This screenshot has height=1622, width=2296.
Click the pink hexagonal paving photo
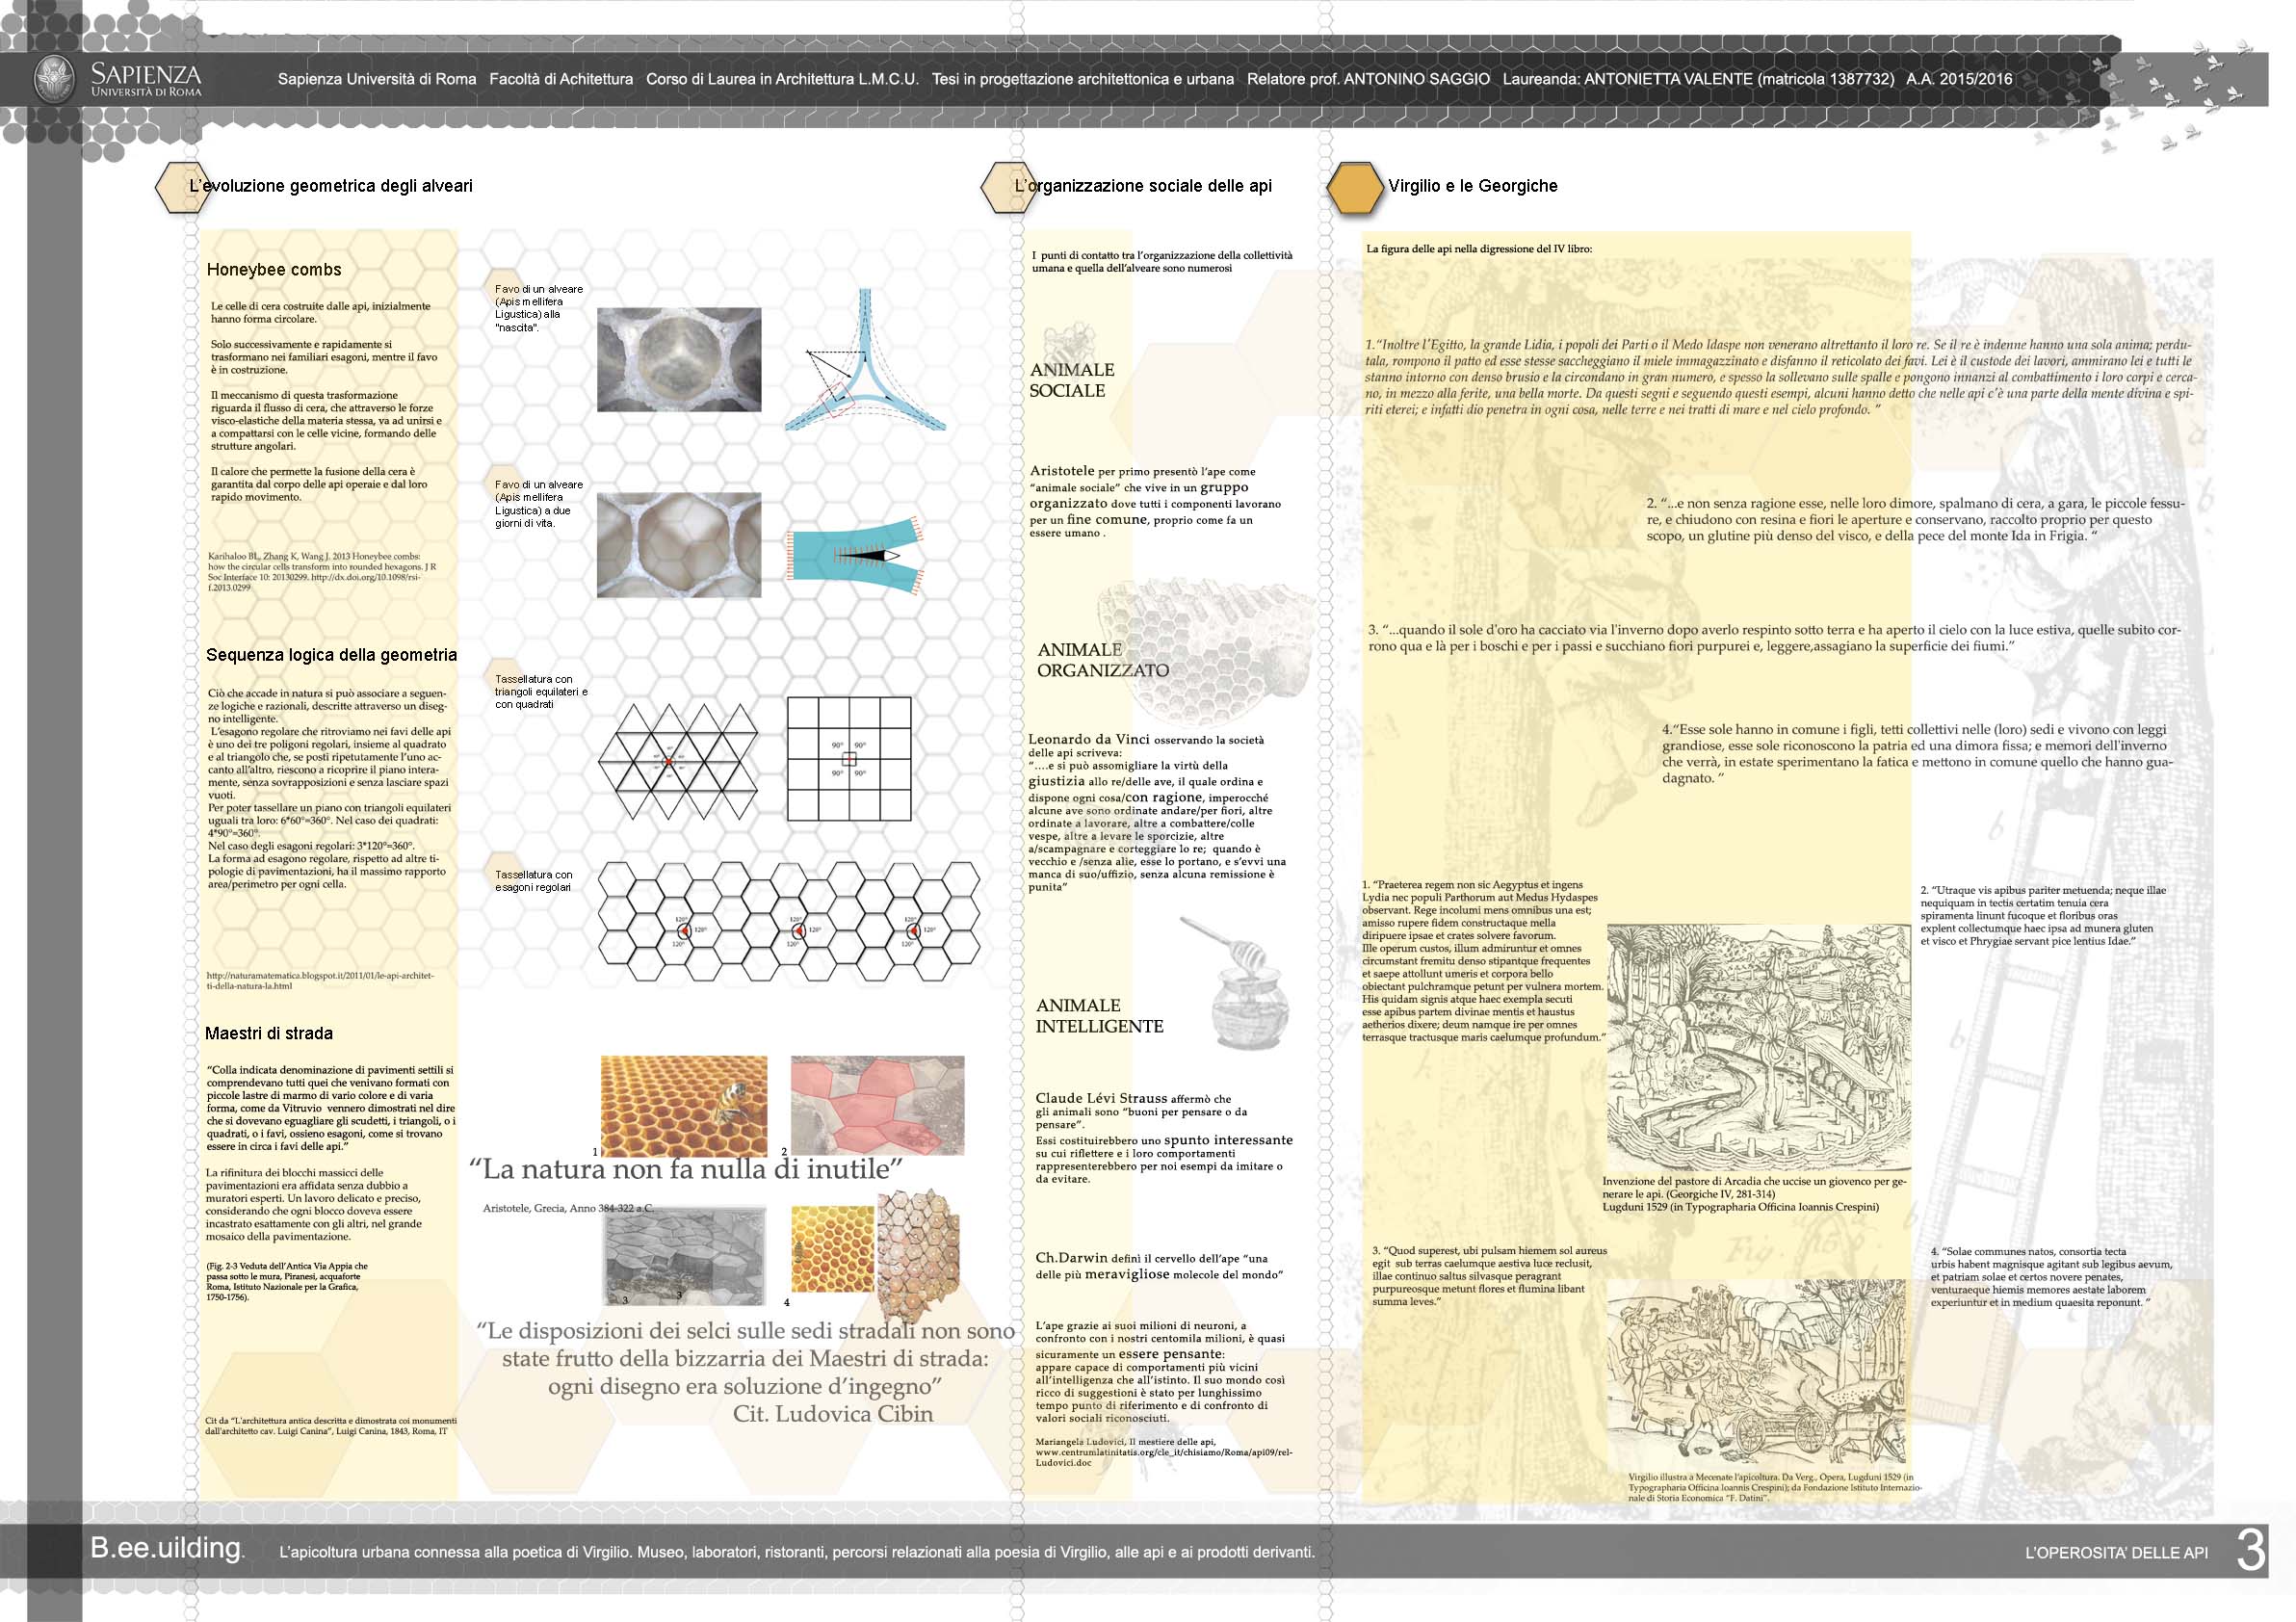(x=877, y=1105)
